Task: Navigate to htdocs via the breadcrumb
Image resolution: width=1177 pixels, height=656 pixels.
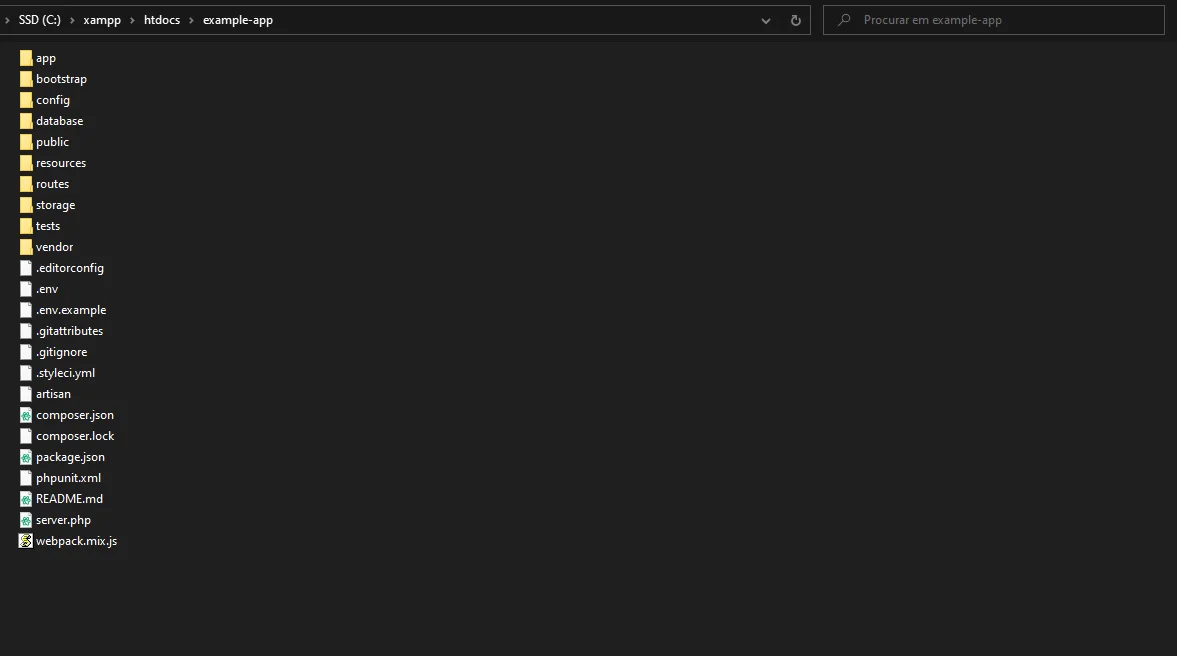Action: (x=161, y=19)
